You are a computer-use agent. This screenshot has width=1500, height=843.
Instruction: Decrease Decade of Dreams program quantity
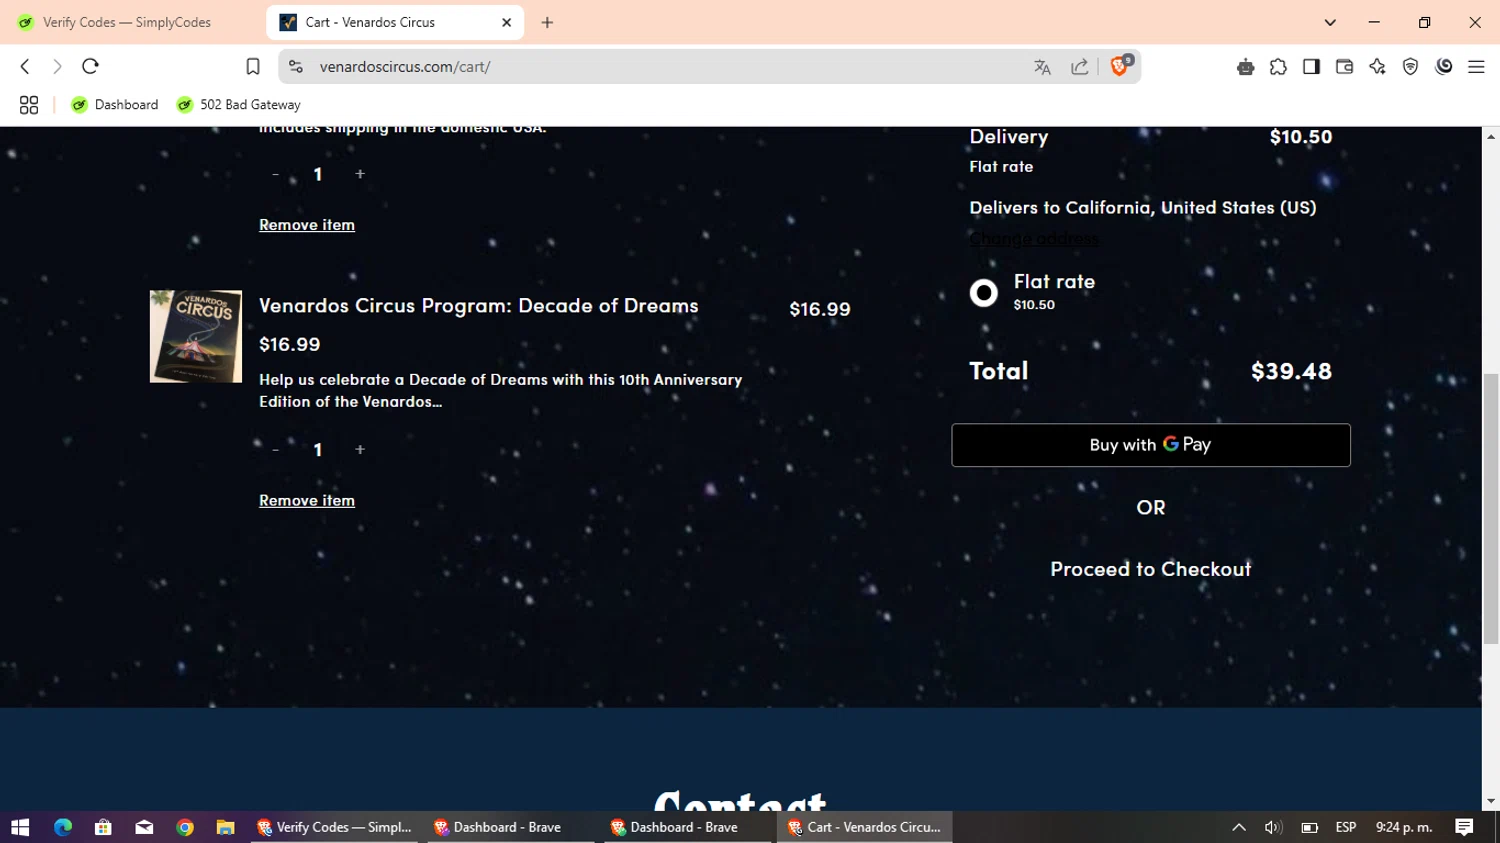click(x=275, y=450)
